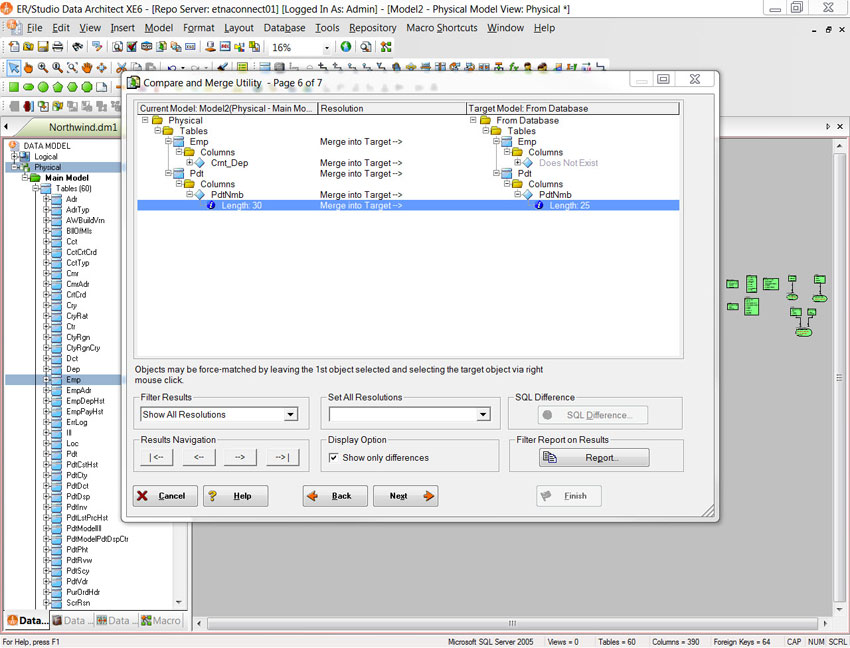850x648 pixels.
Task: Collapse the Tables (60) node in explorer
Action: [x=35, y=188]
